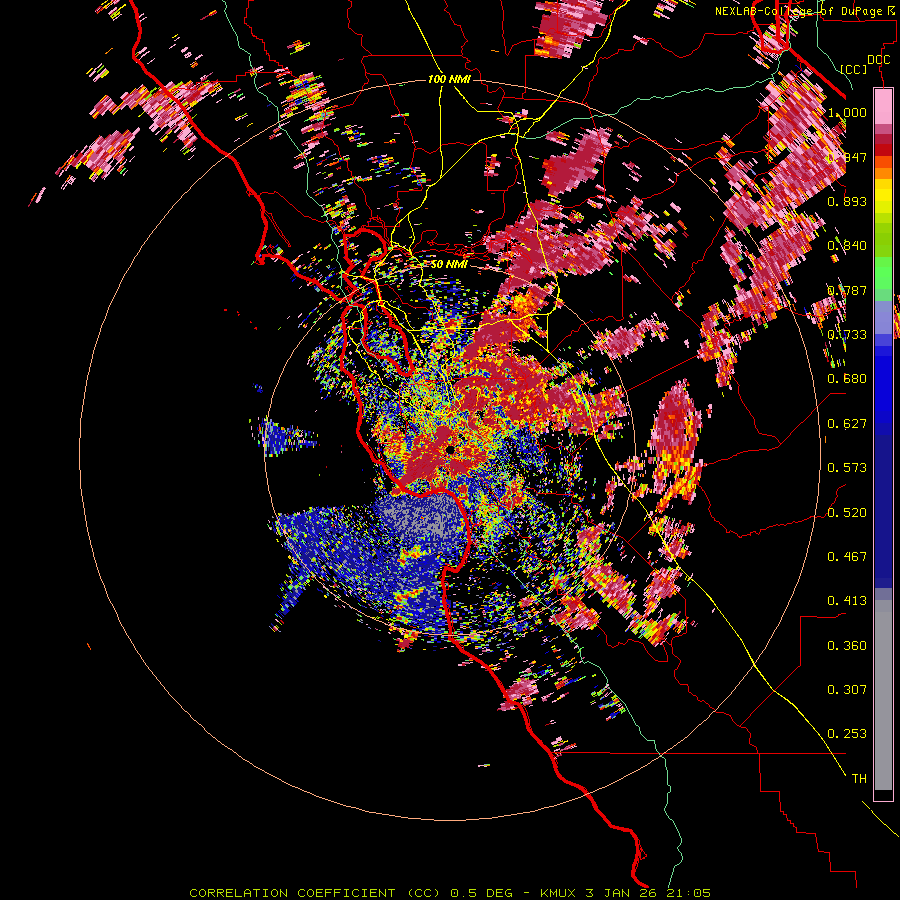Select the 0.947 value on the legend
This screenshot has width=900, height=900.
tap(847, 157)
